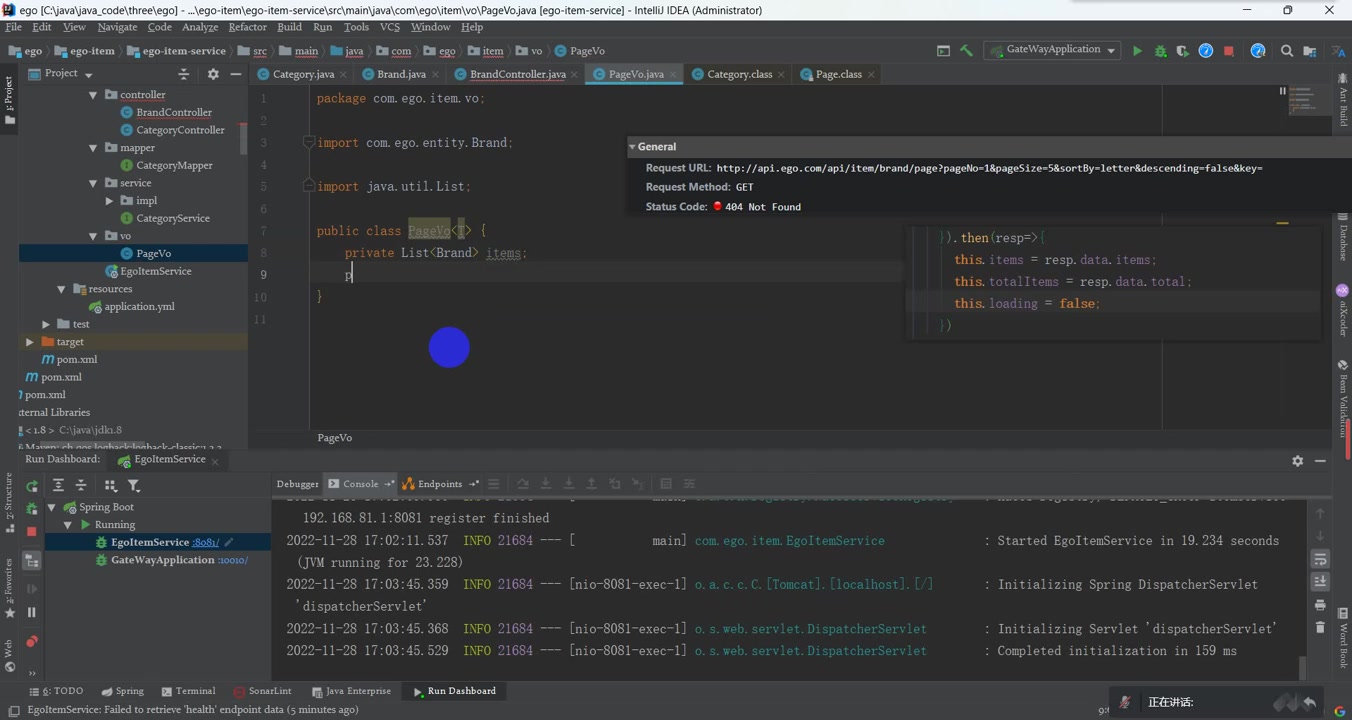Toggle scroll to end in console

(x=1320, y=581)
